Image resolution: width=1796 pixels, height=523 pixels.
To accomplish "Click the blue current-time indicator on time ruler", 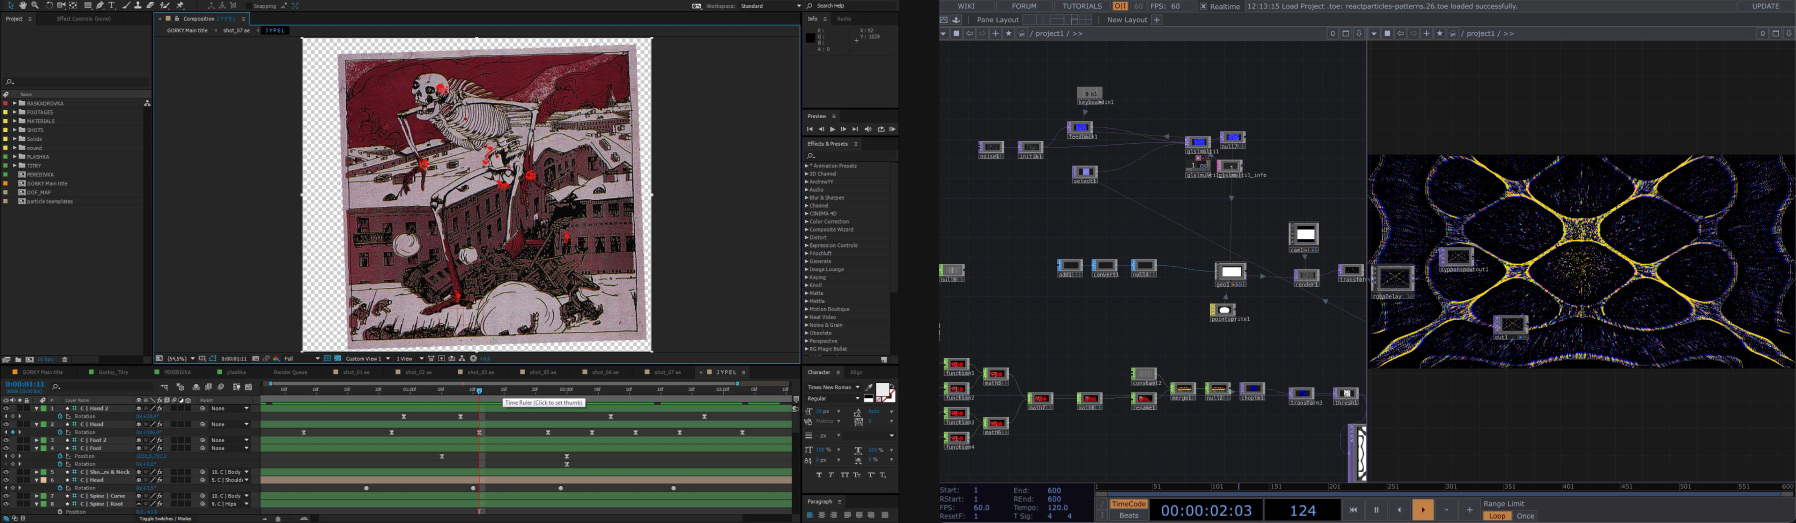I will [x=479, y=390].
